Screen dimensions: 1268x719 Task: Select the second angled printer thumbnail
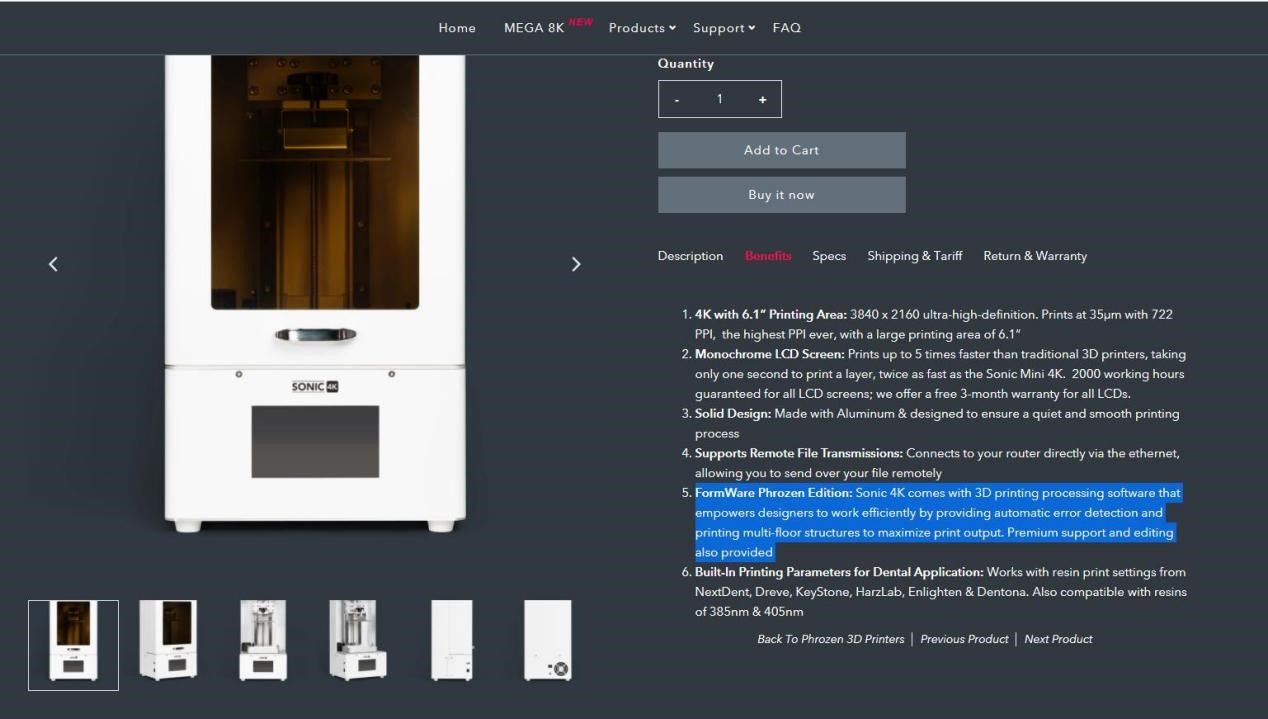[x=168, y=641]
